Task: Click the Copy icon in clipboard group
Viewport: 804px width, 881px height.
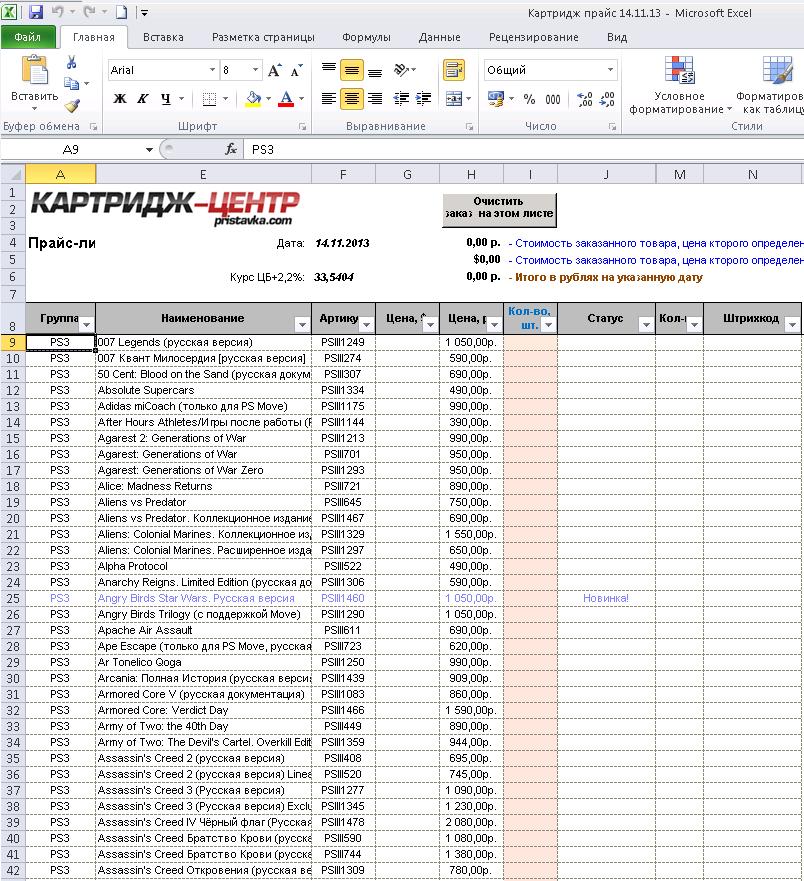Action: [x=71, y=83]
